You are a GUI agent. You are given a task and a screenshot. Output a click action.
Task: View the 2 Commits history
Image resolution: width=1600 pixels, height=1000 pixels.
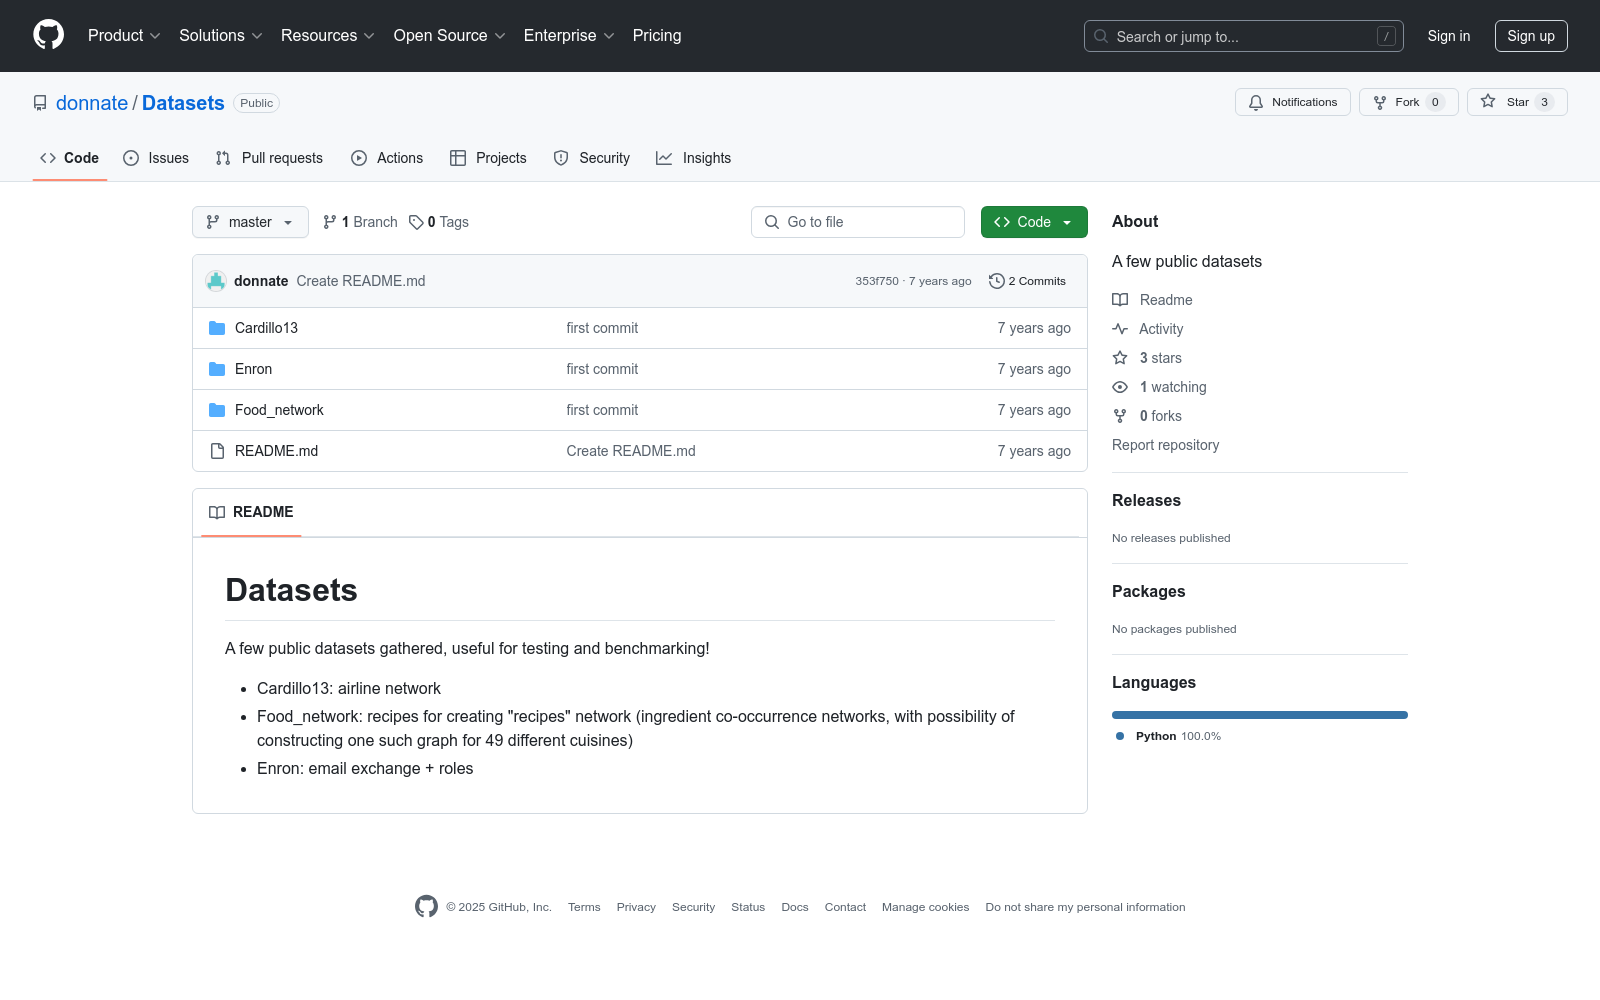coord(1027,281)
